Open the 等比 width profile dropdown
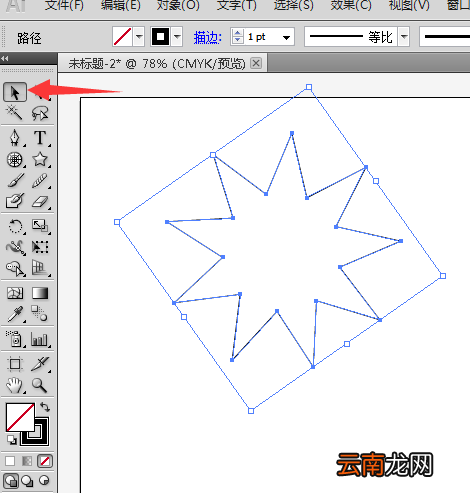 click(404, 37)
